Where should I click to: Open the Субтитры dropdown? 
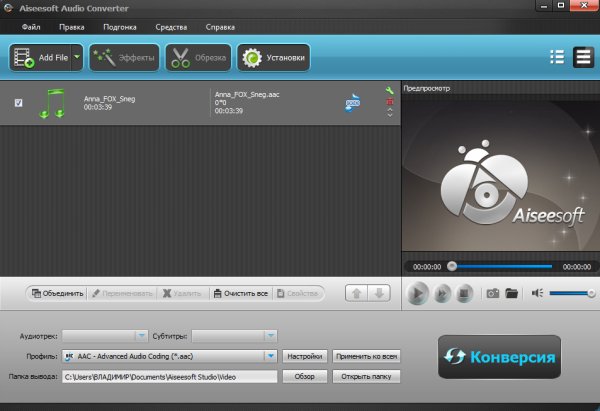(234, 336)
